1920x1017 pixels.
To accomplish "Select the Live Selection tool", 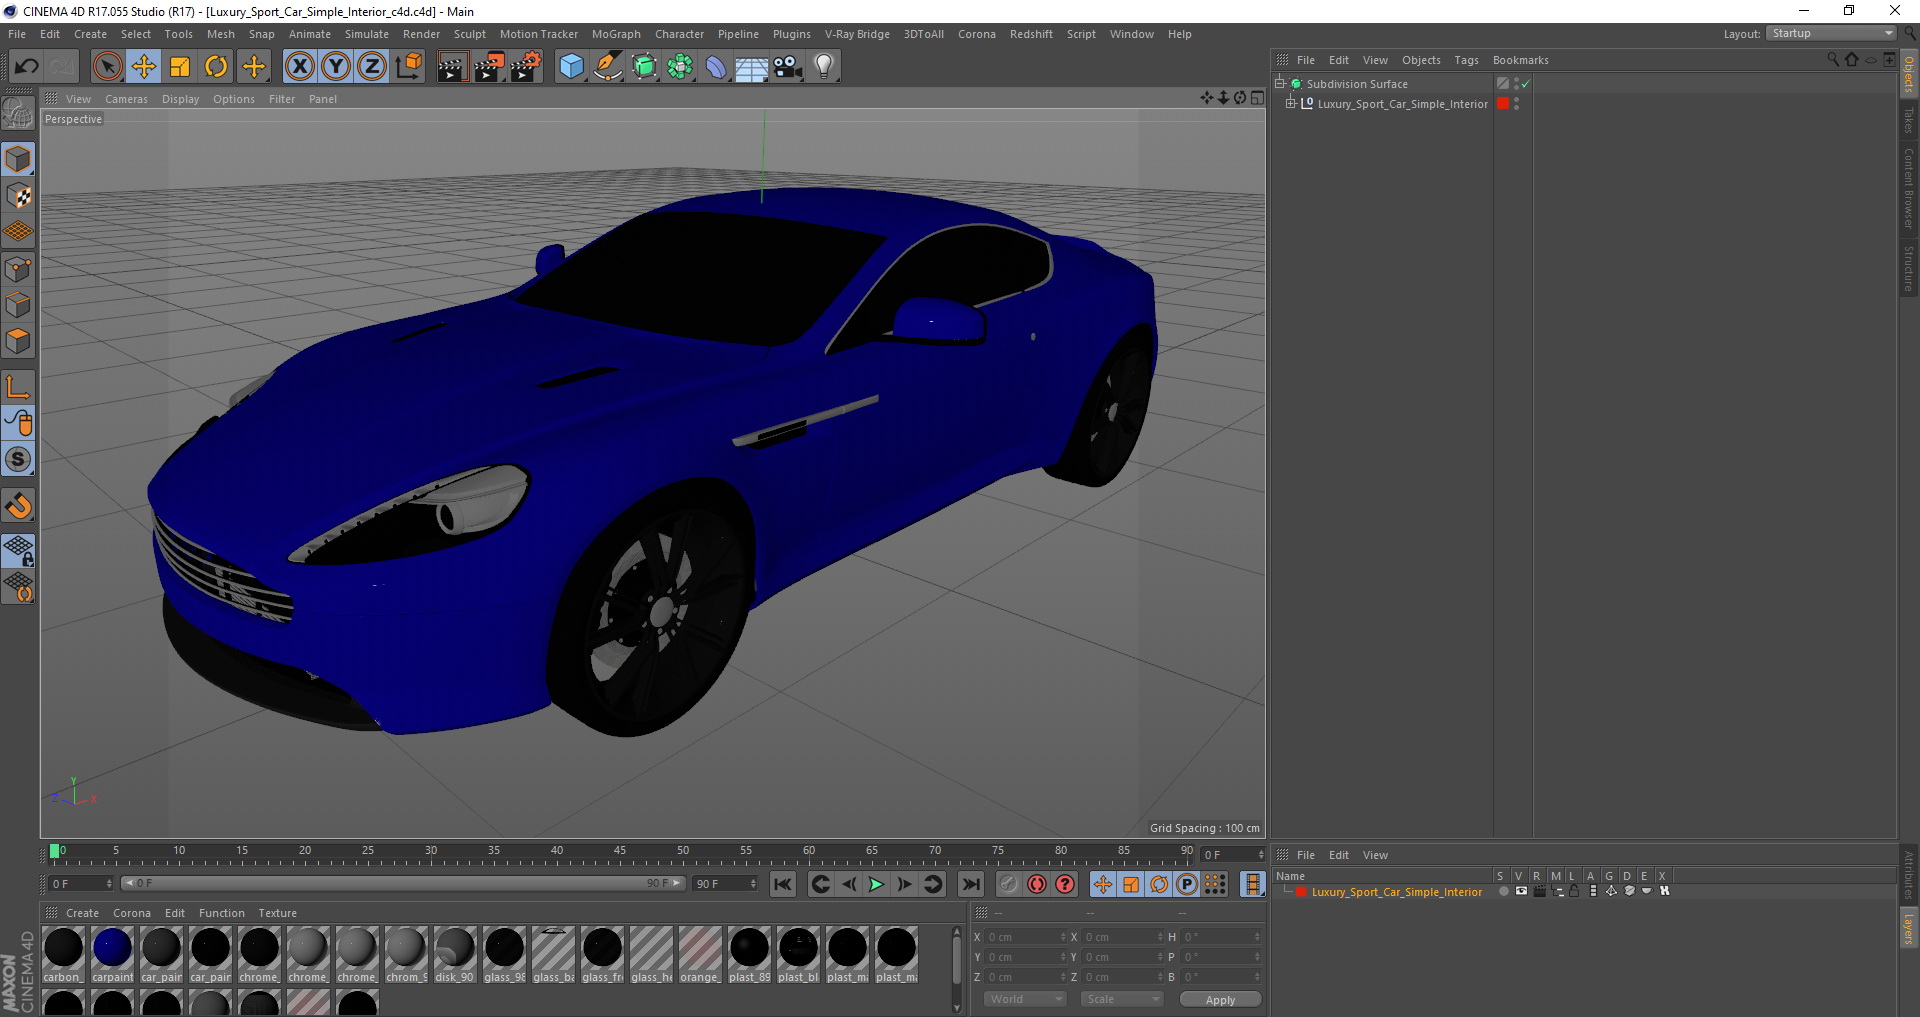I will point(107,67).
